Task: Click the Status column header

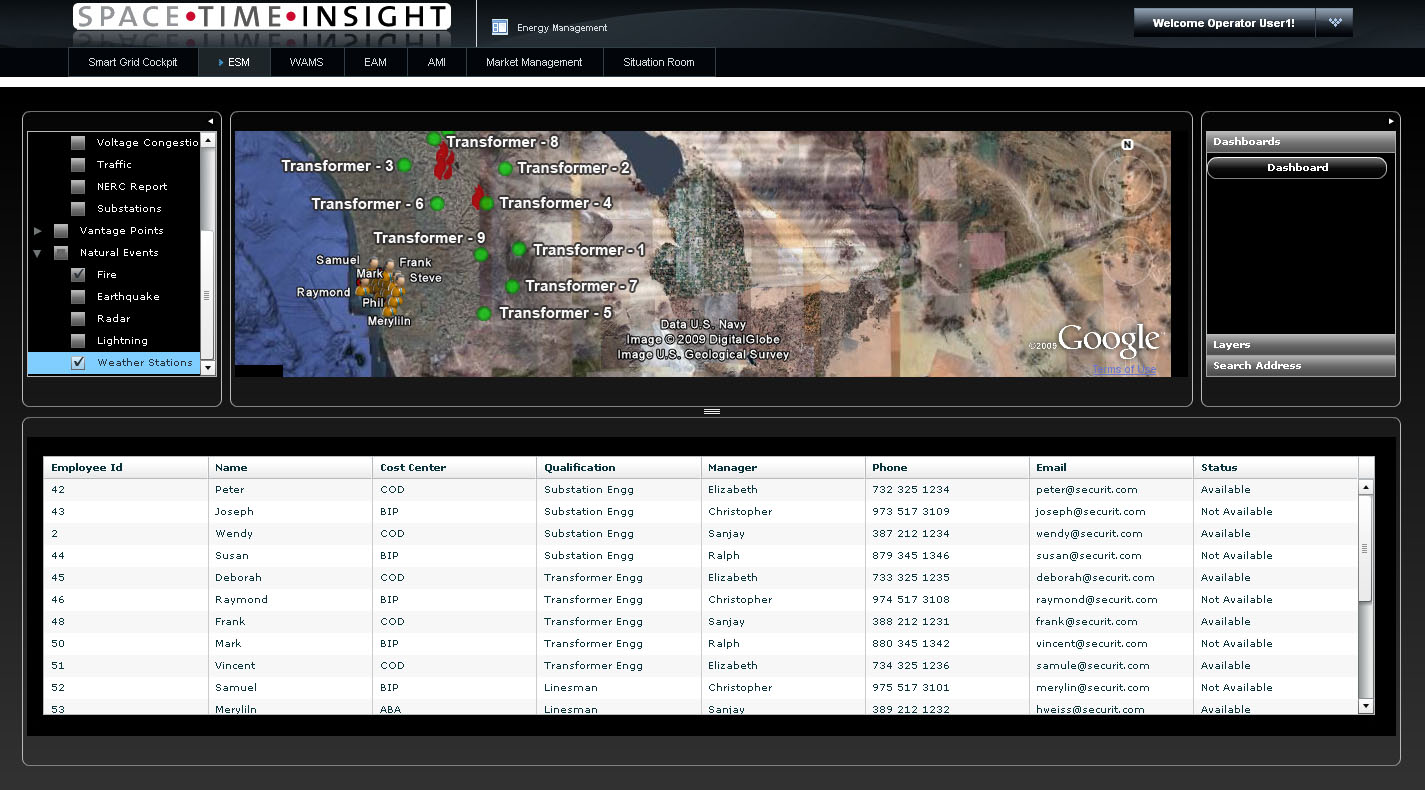Action: (1219, 467)
